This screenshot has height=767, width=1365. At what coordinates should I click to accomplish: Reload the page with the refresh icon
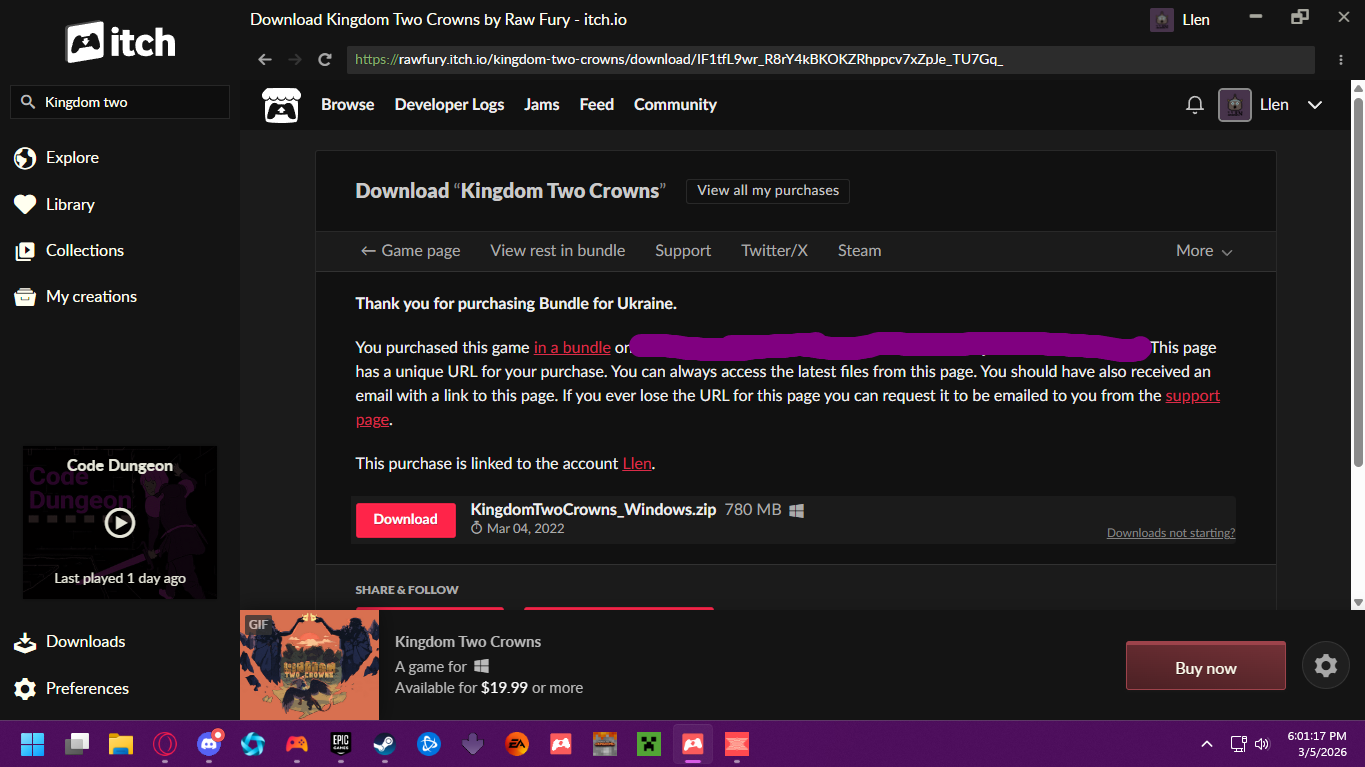pos(324,60)
